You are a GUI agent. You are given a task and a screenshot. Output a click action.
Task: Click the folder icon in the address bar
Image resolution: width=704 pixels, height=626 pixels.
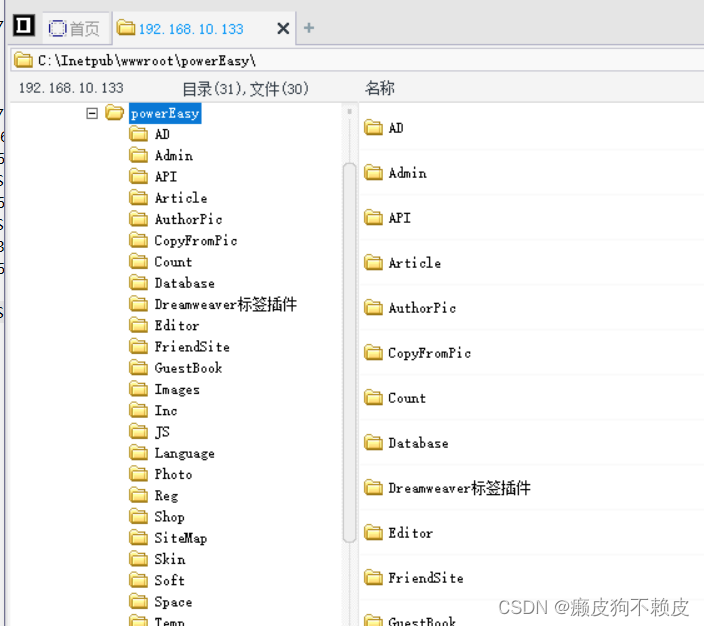pyautogui.click(x=23, y=60)
